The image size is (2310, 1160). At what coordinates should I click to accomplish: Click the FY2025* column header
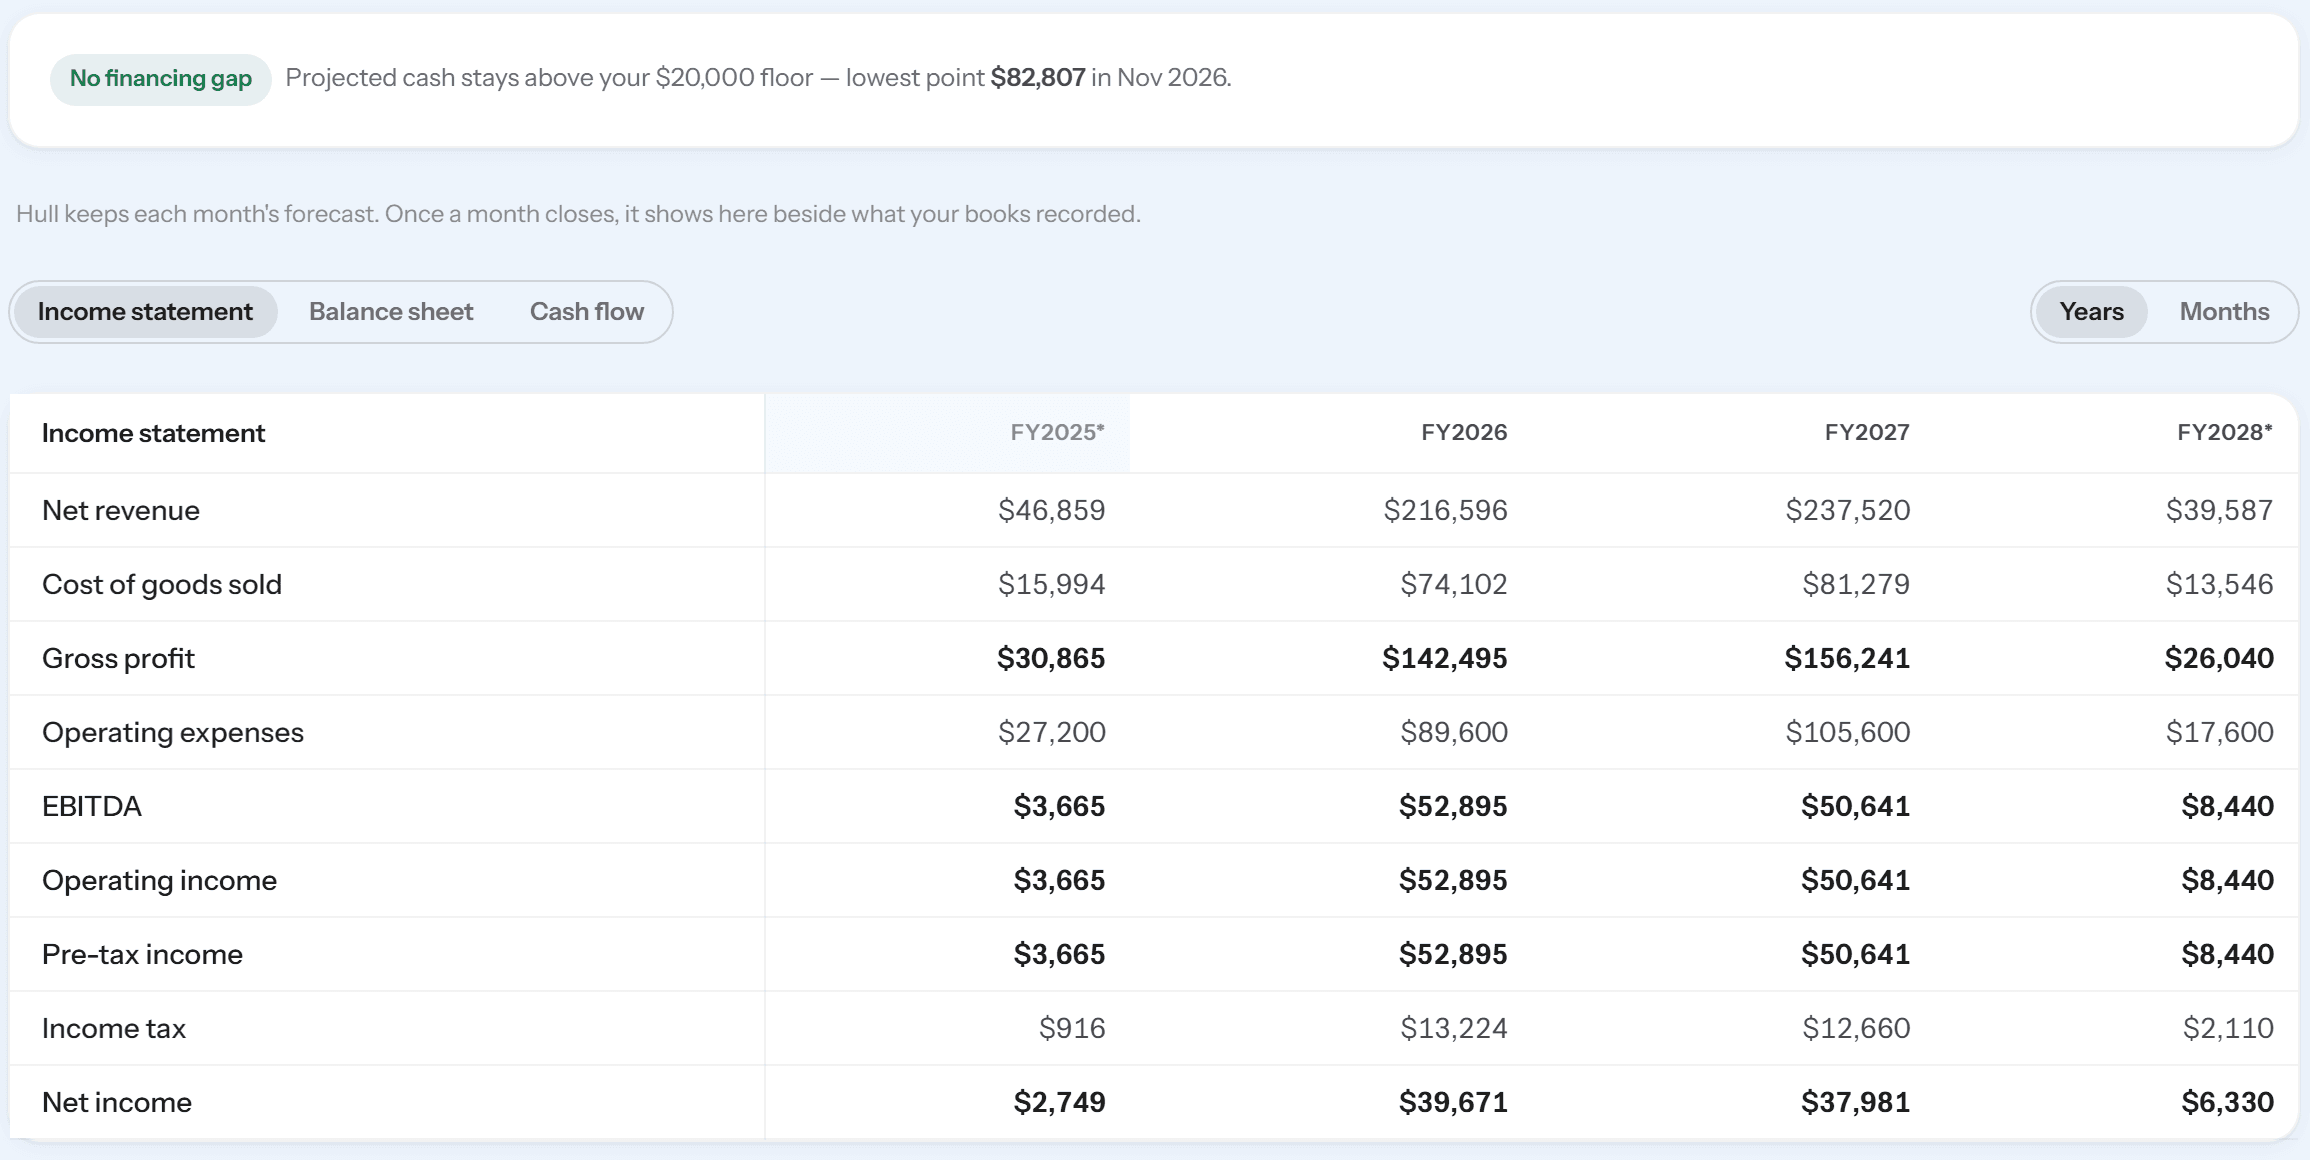(x=1057, y=432)
